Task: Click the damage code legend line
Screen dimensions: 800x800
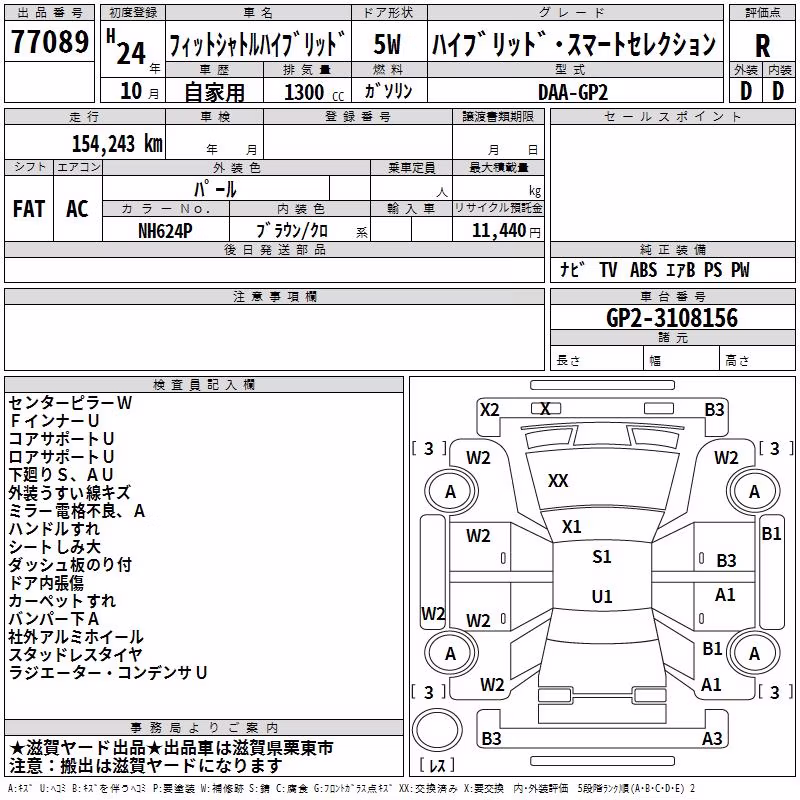Action: point(352,788)
